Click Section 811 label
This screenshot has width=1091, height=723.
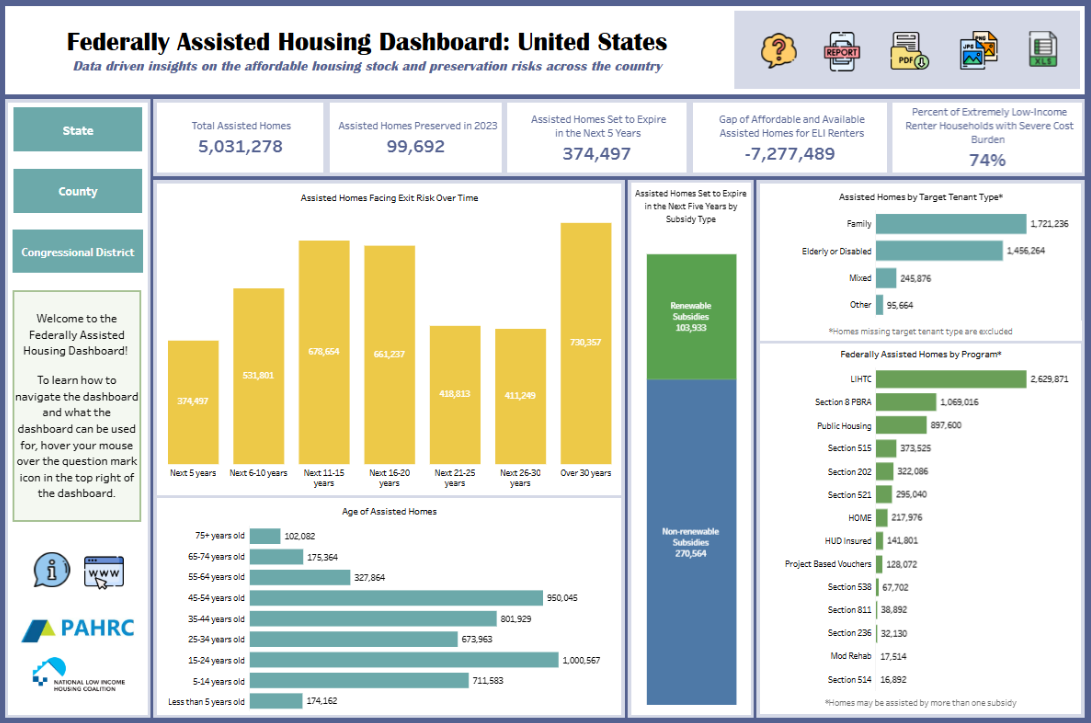pos(849,610)
